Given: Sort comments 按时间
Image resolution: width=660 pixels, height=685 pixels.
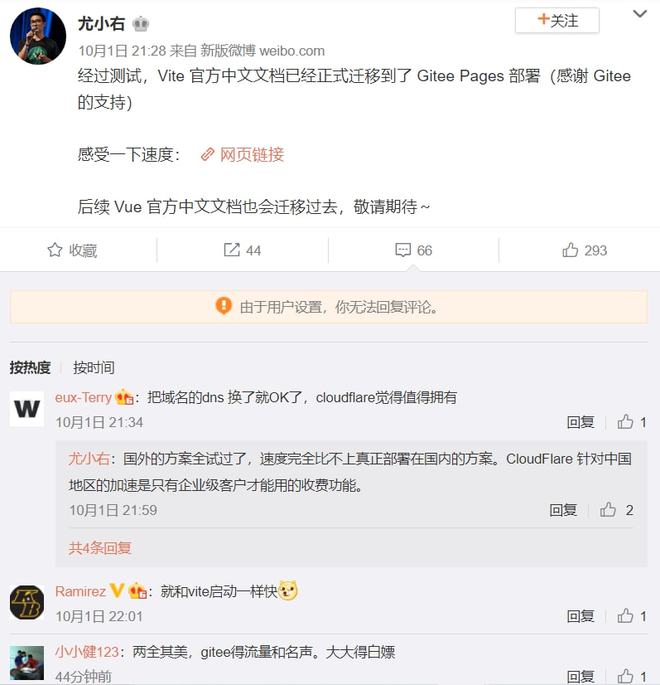Looking at the screenshot, I should (x=94, y=367).
